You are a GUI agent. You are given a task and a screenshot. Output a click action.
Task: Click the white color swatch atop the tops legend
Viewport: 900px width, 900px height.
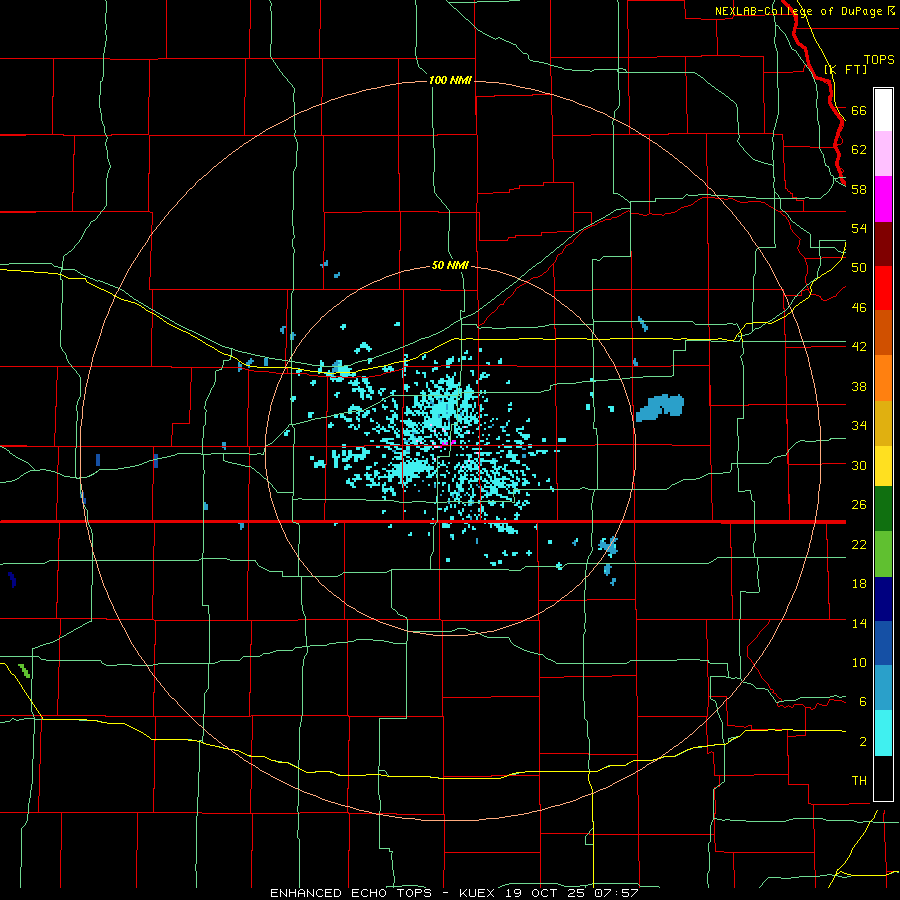[x=883, y=110]
